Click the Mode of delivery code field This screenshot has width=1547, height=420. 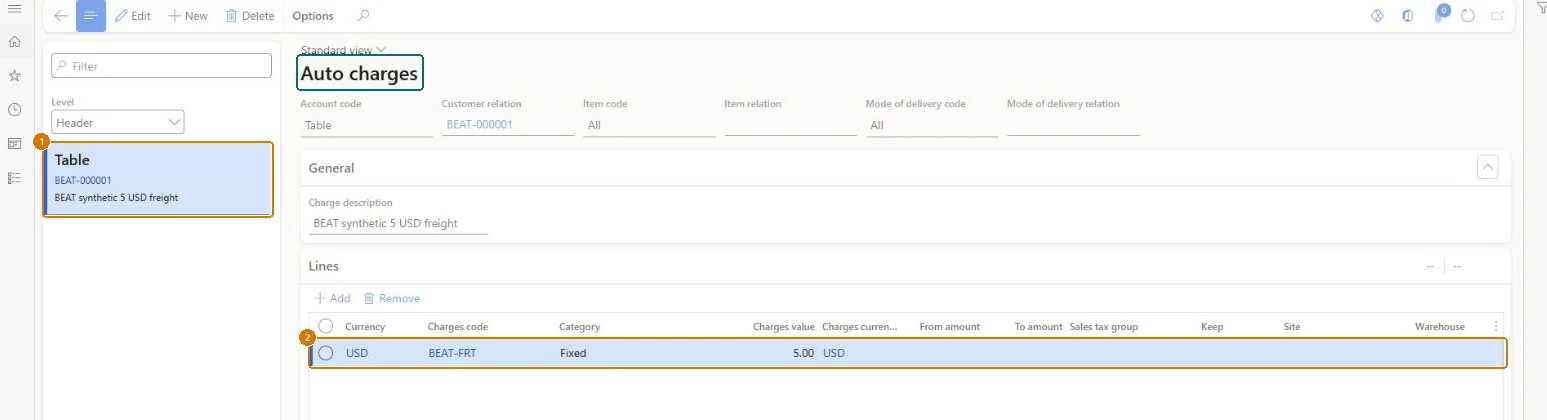931,125
